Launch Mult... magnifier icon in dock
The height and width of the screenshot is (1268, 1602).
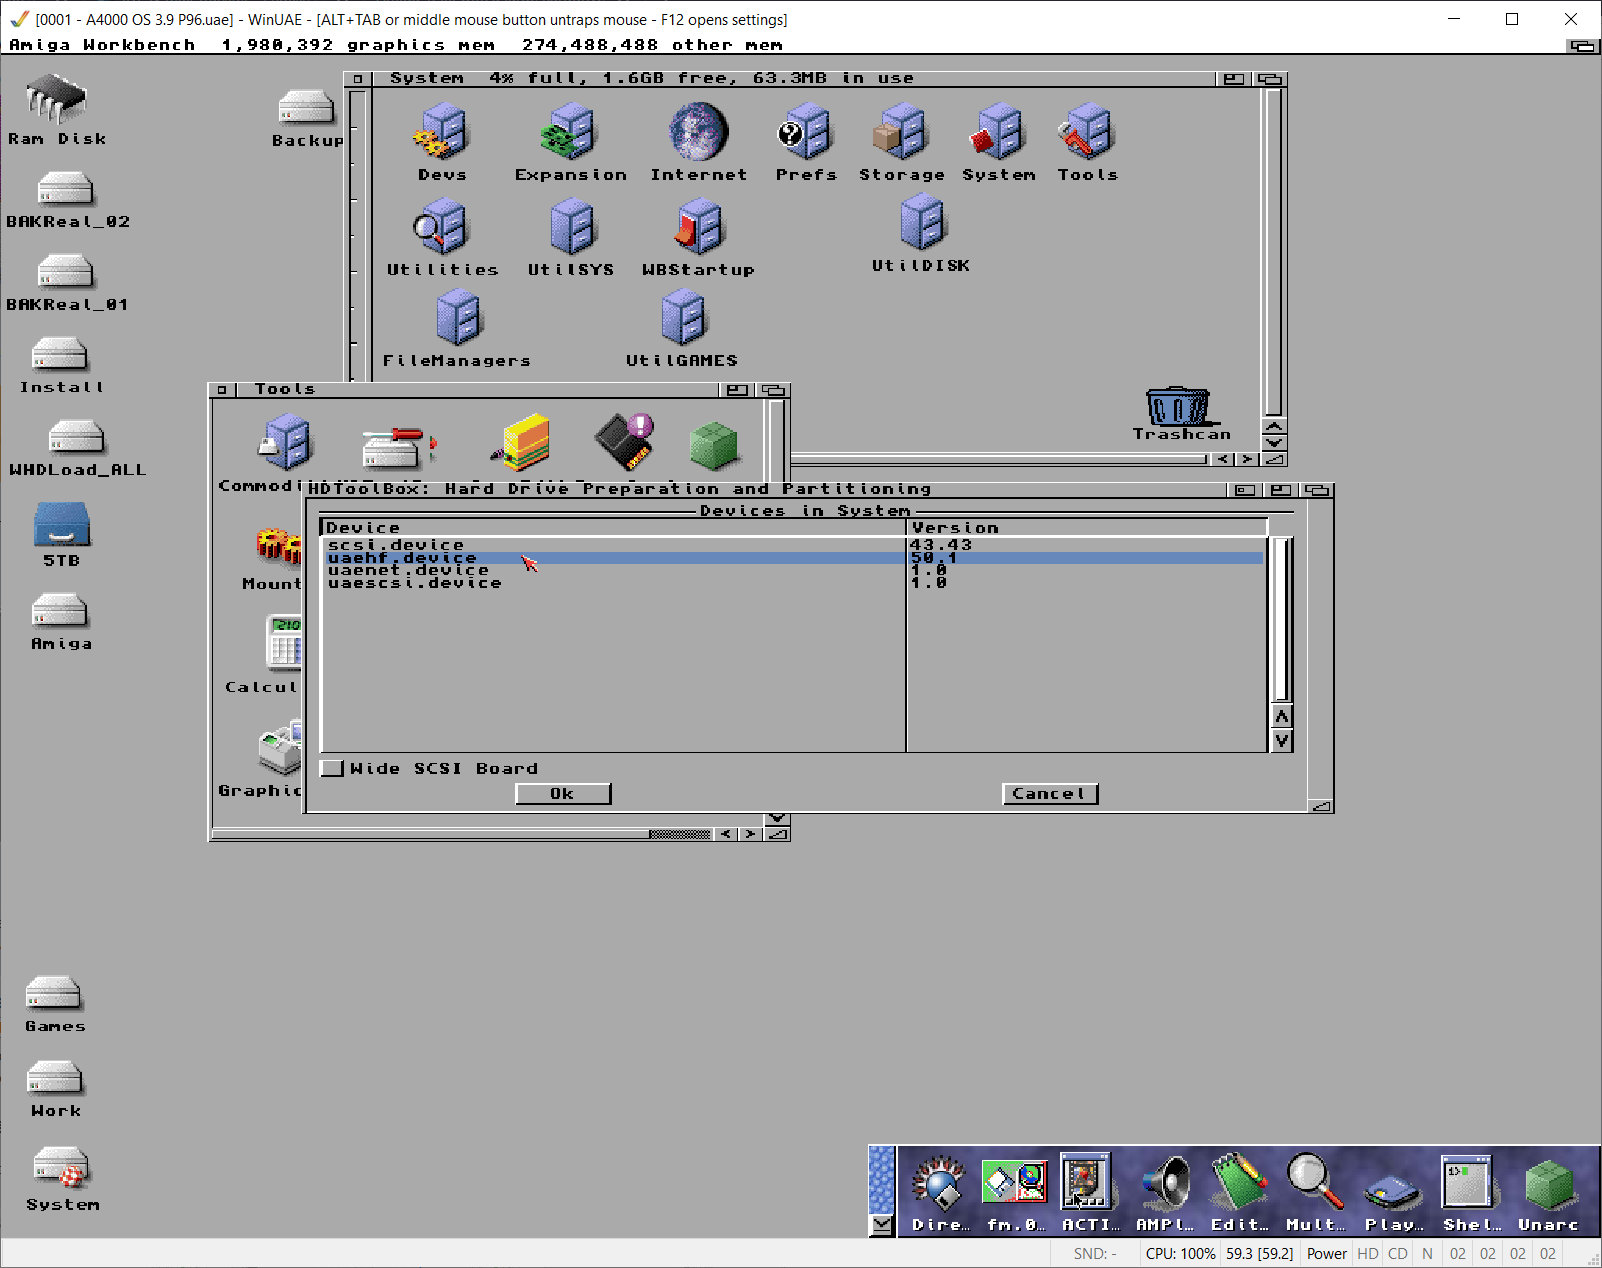tap(1314, 1194)
